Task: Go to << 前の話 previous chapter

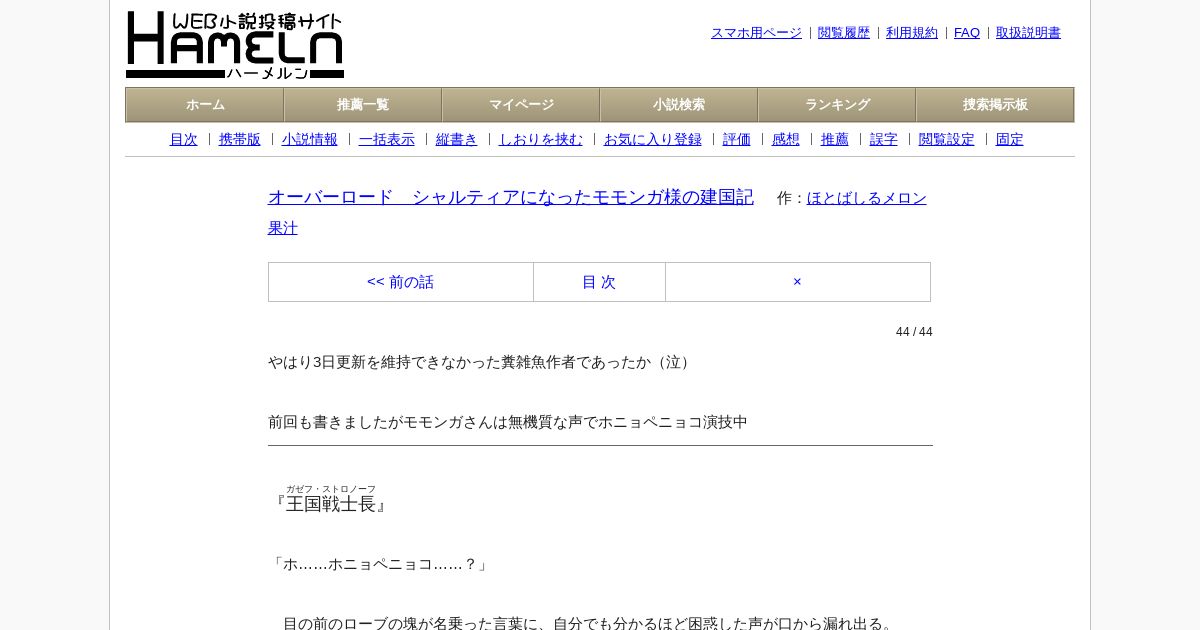Action: [401, 282]
